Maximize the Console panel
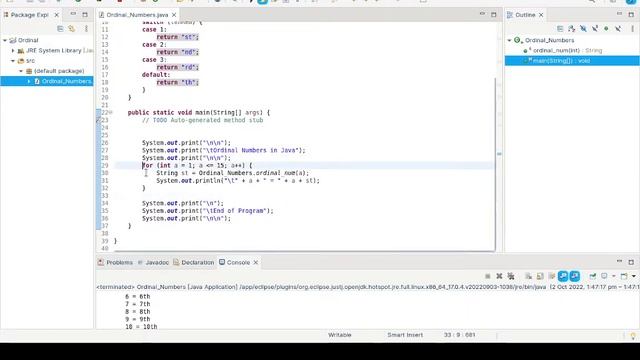Viewport: 640px width, 360px height. pyautogui.click(x=631, y=262)
